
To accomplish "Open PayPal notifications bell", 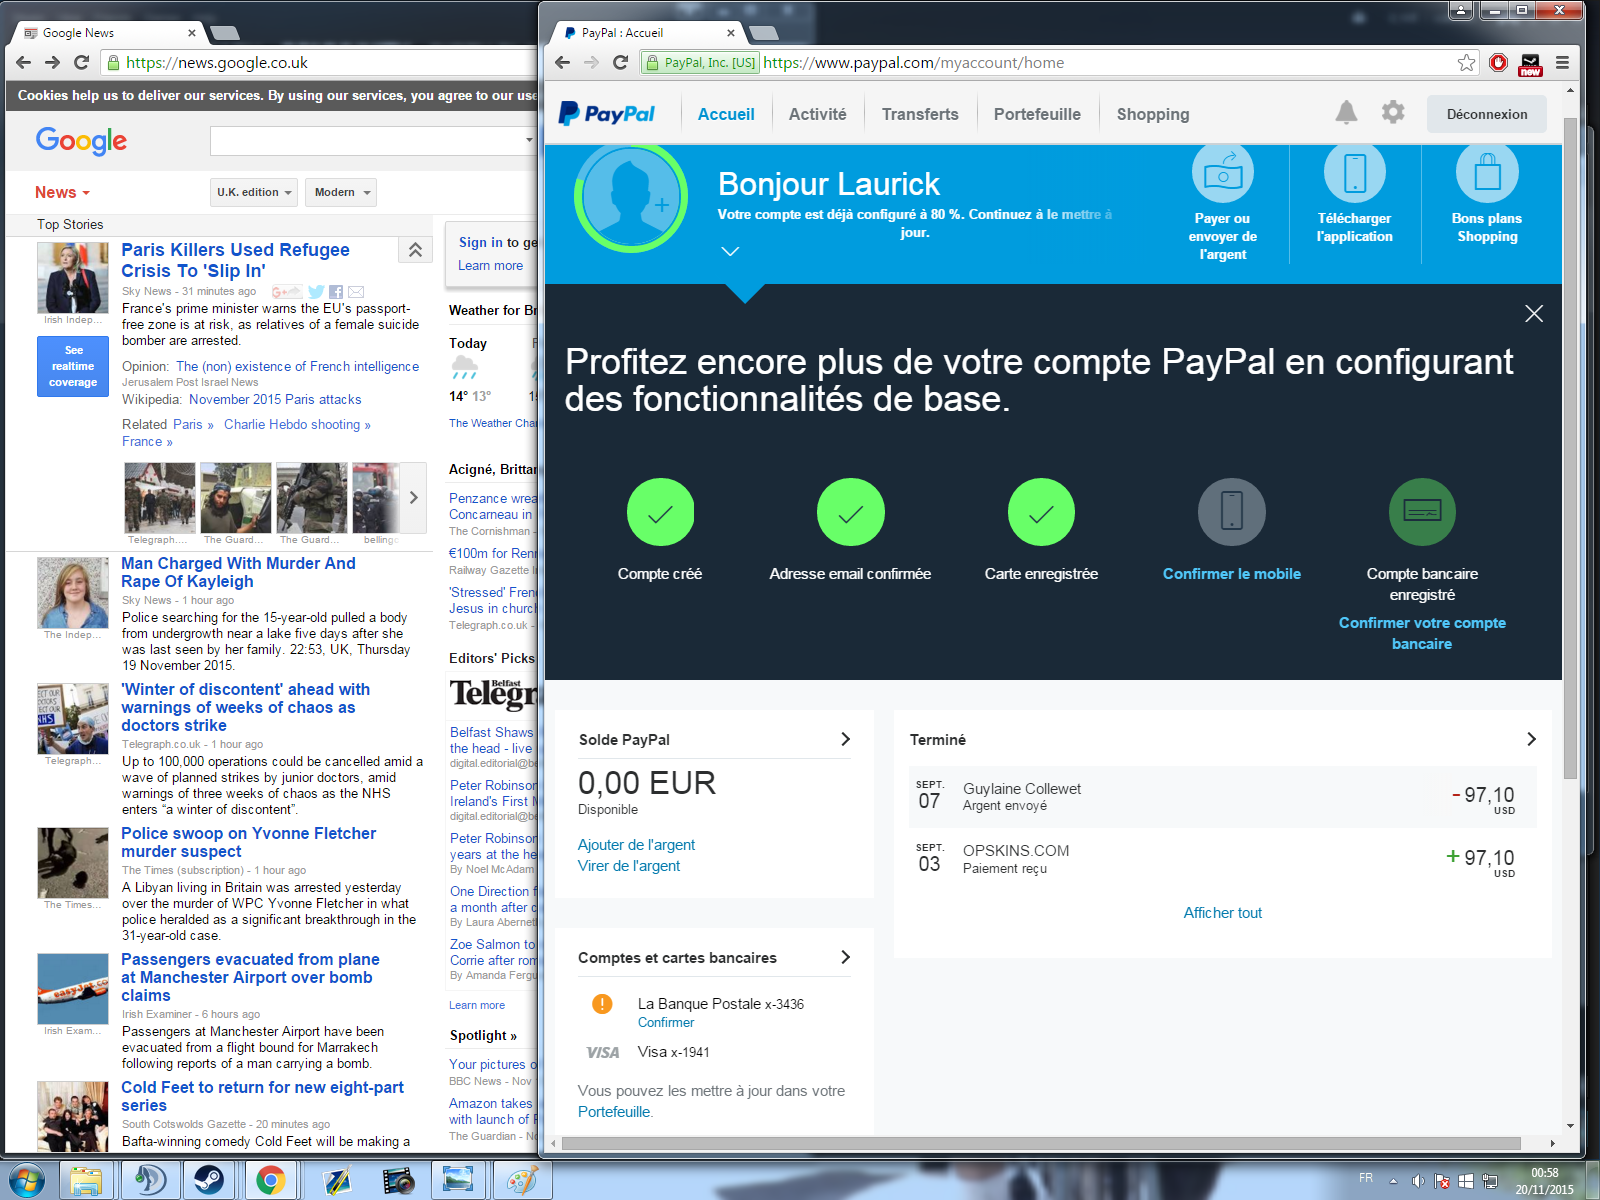I will [1346, 113].
